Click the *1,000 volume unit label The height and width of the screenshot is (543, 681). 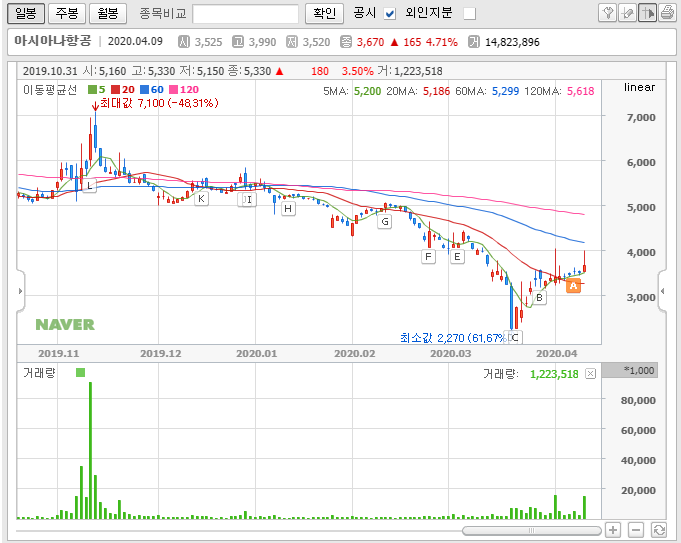[639, 371]
